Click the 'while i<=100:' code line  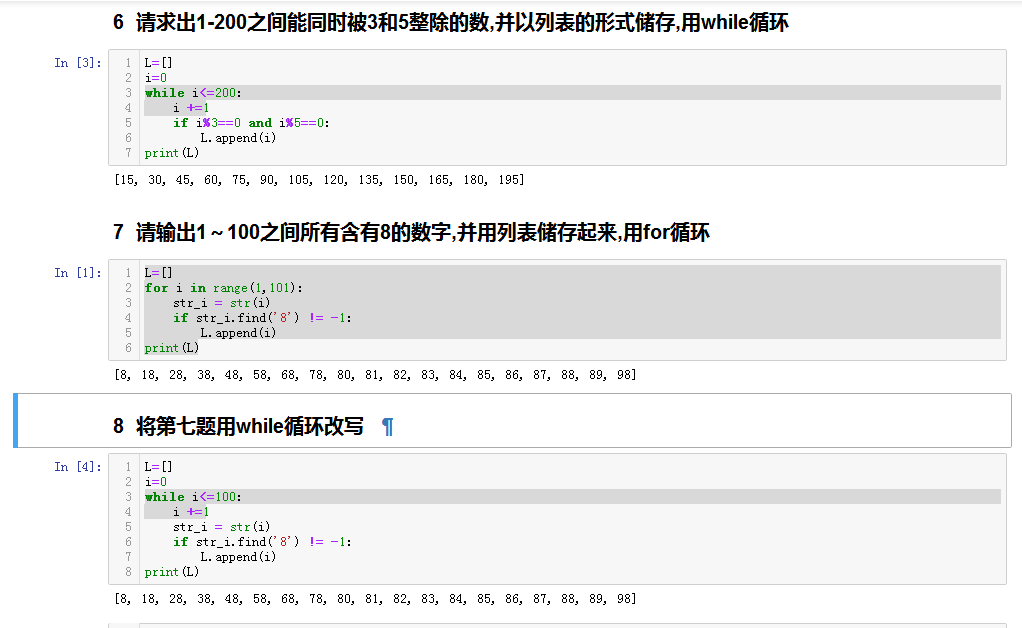[193, 496]
